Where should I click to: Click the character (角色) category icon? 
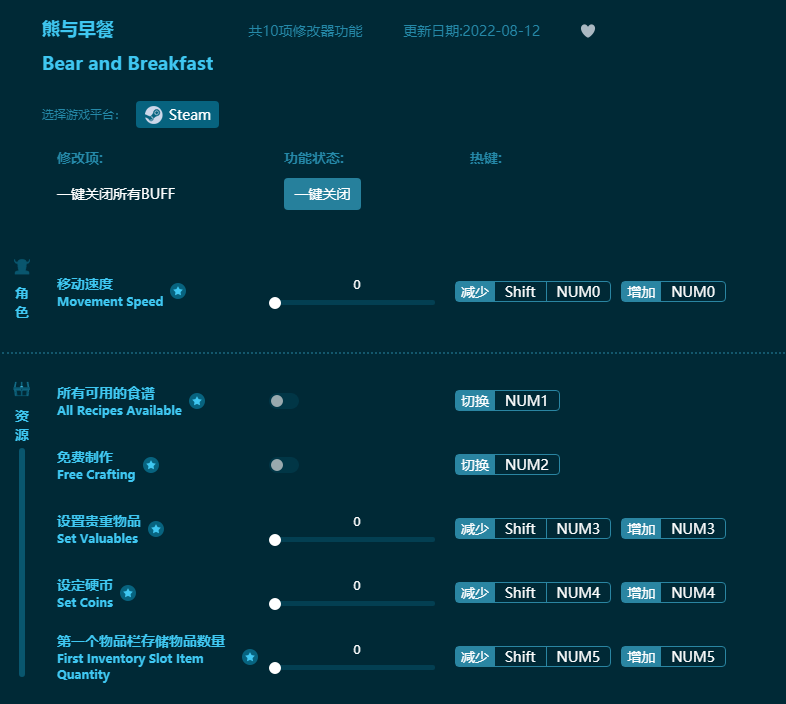(22, 267)
